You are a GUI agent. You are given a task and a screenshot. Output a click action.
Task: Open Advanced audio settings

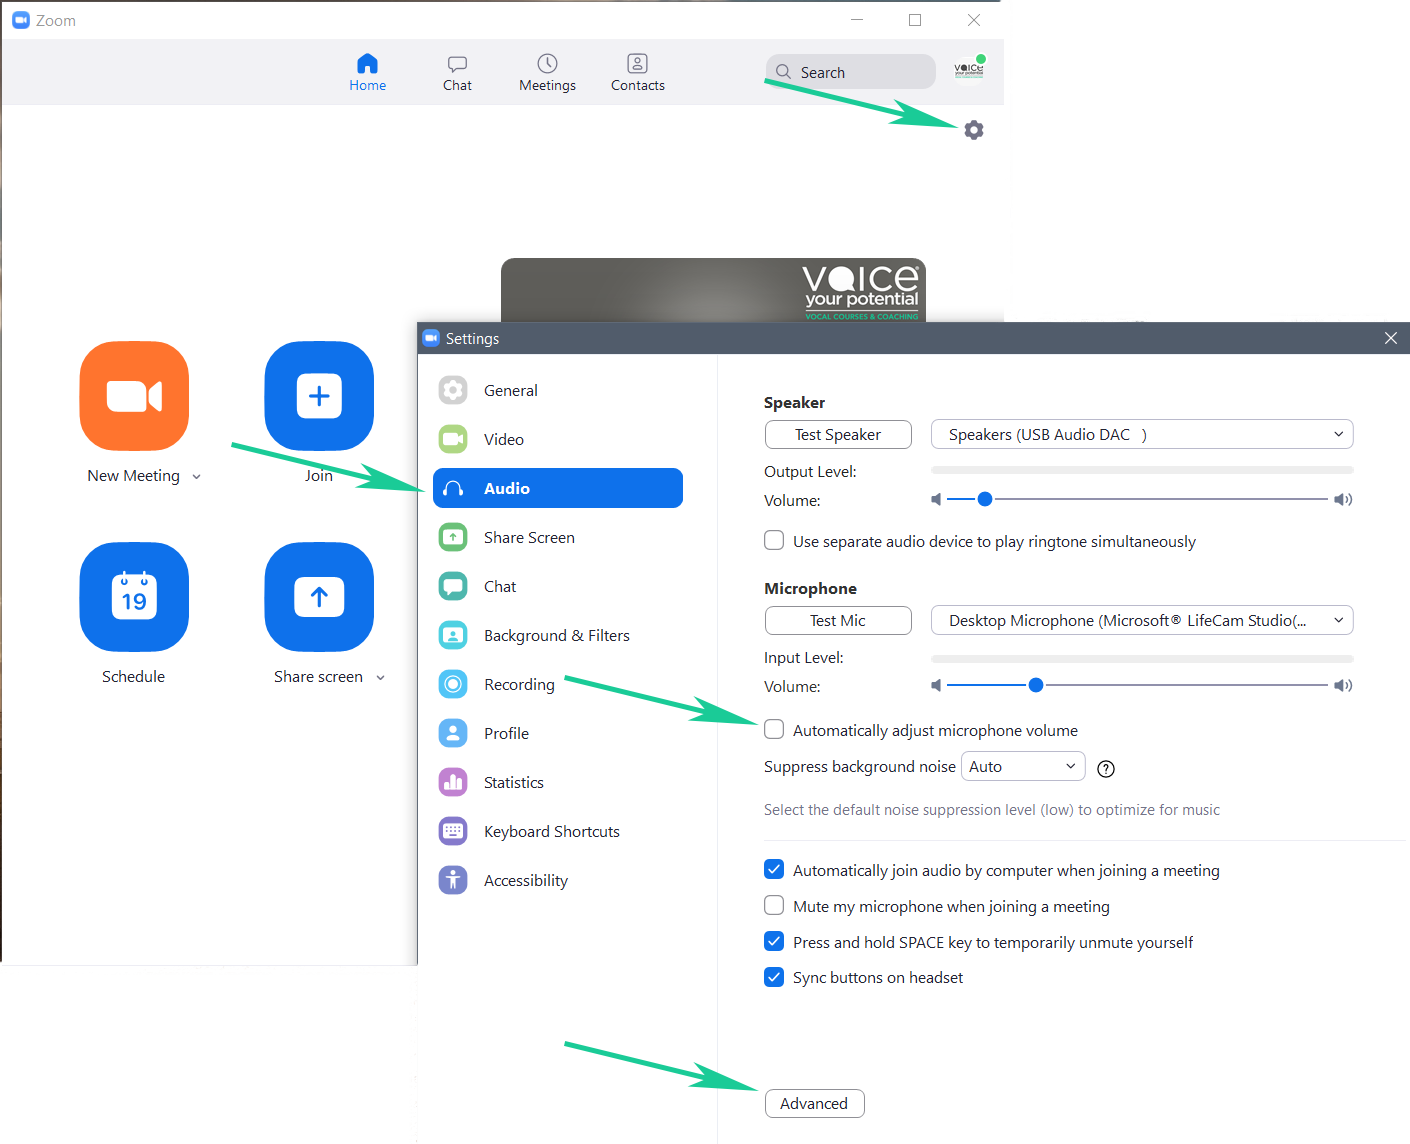814,1103
